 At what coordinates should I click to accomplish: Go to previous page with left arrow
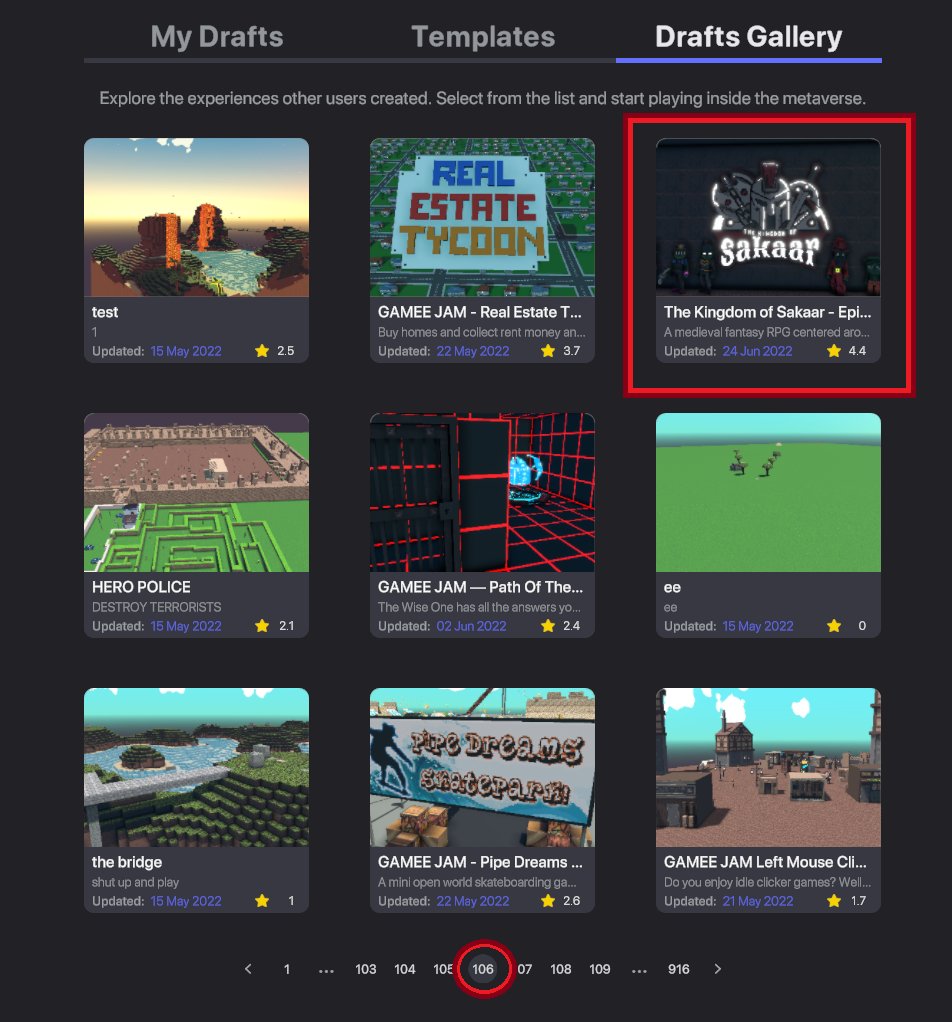(x=248, y=969)
